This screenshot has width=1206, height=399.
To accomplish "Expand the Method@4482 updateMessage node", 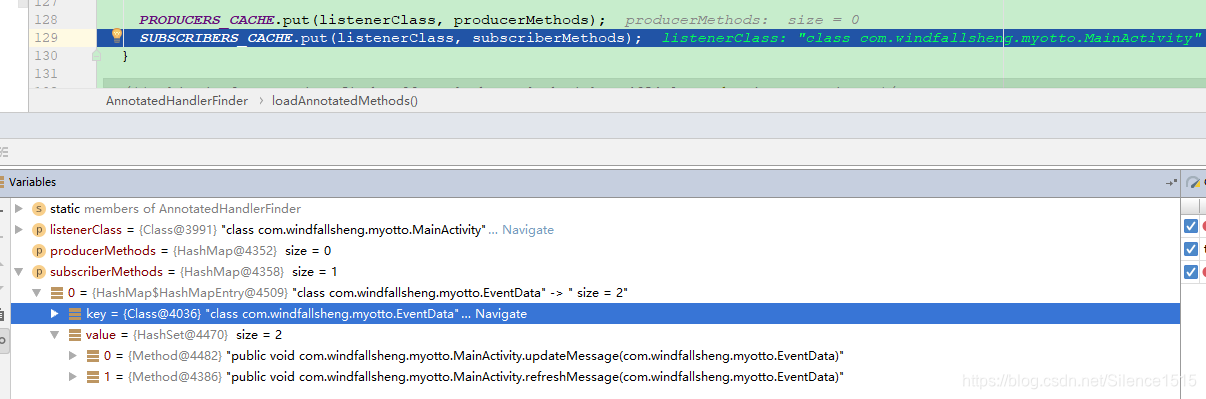I will coord(73,356).
